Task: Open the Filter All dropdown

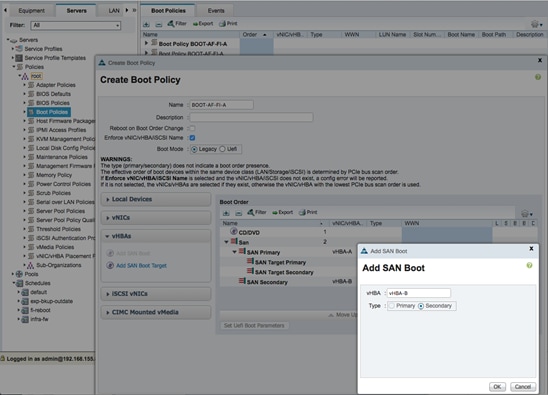Action: point(75,26)
